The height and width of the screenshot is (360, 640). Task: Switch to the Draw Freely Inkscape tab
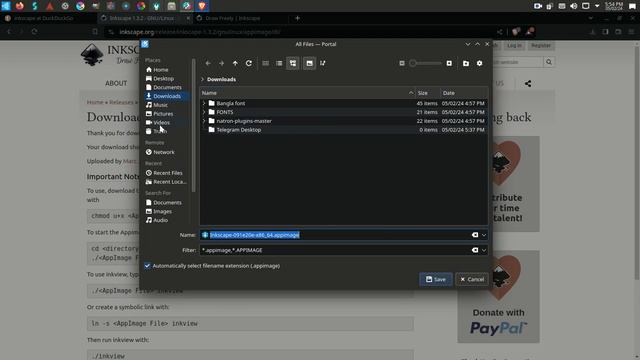233,18
